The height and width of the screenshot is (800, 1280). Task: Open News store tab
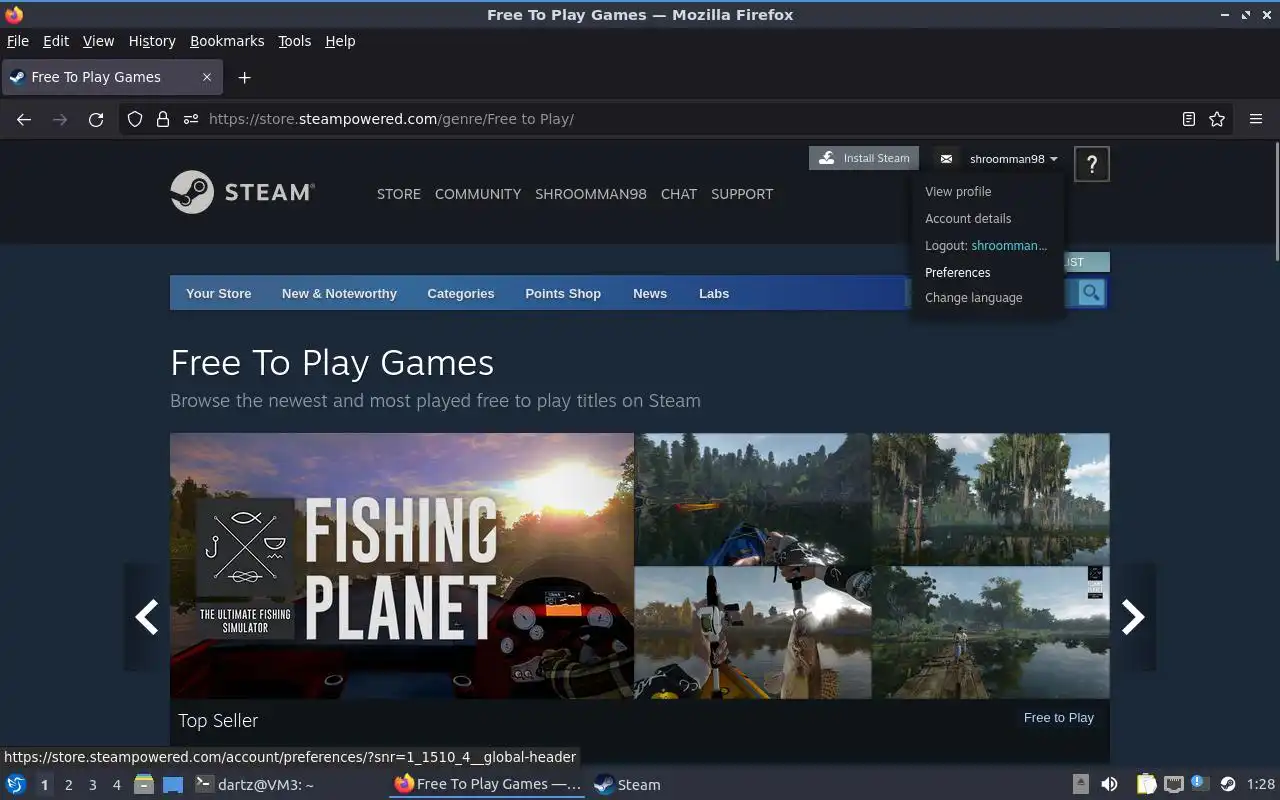click(x=650, y=293)
